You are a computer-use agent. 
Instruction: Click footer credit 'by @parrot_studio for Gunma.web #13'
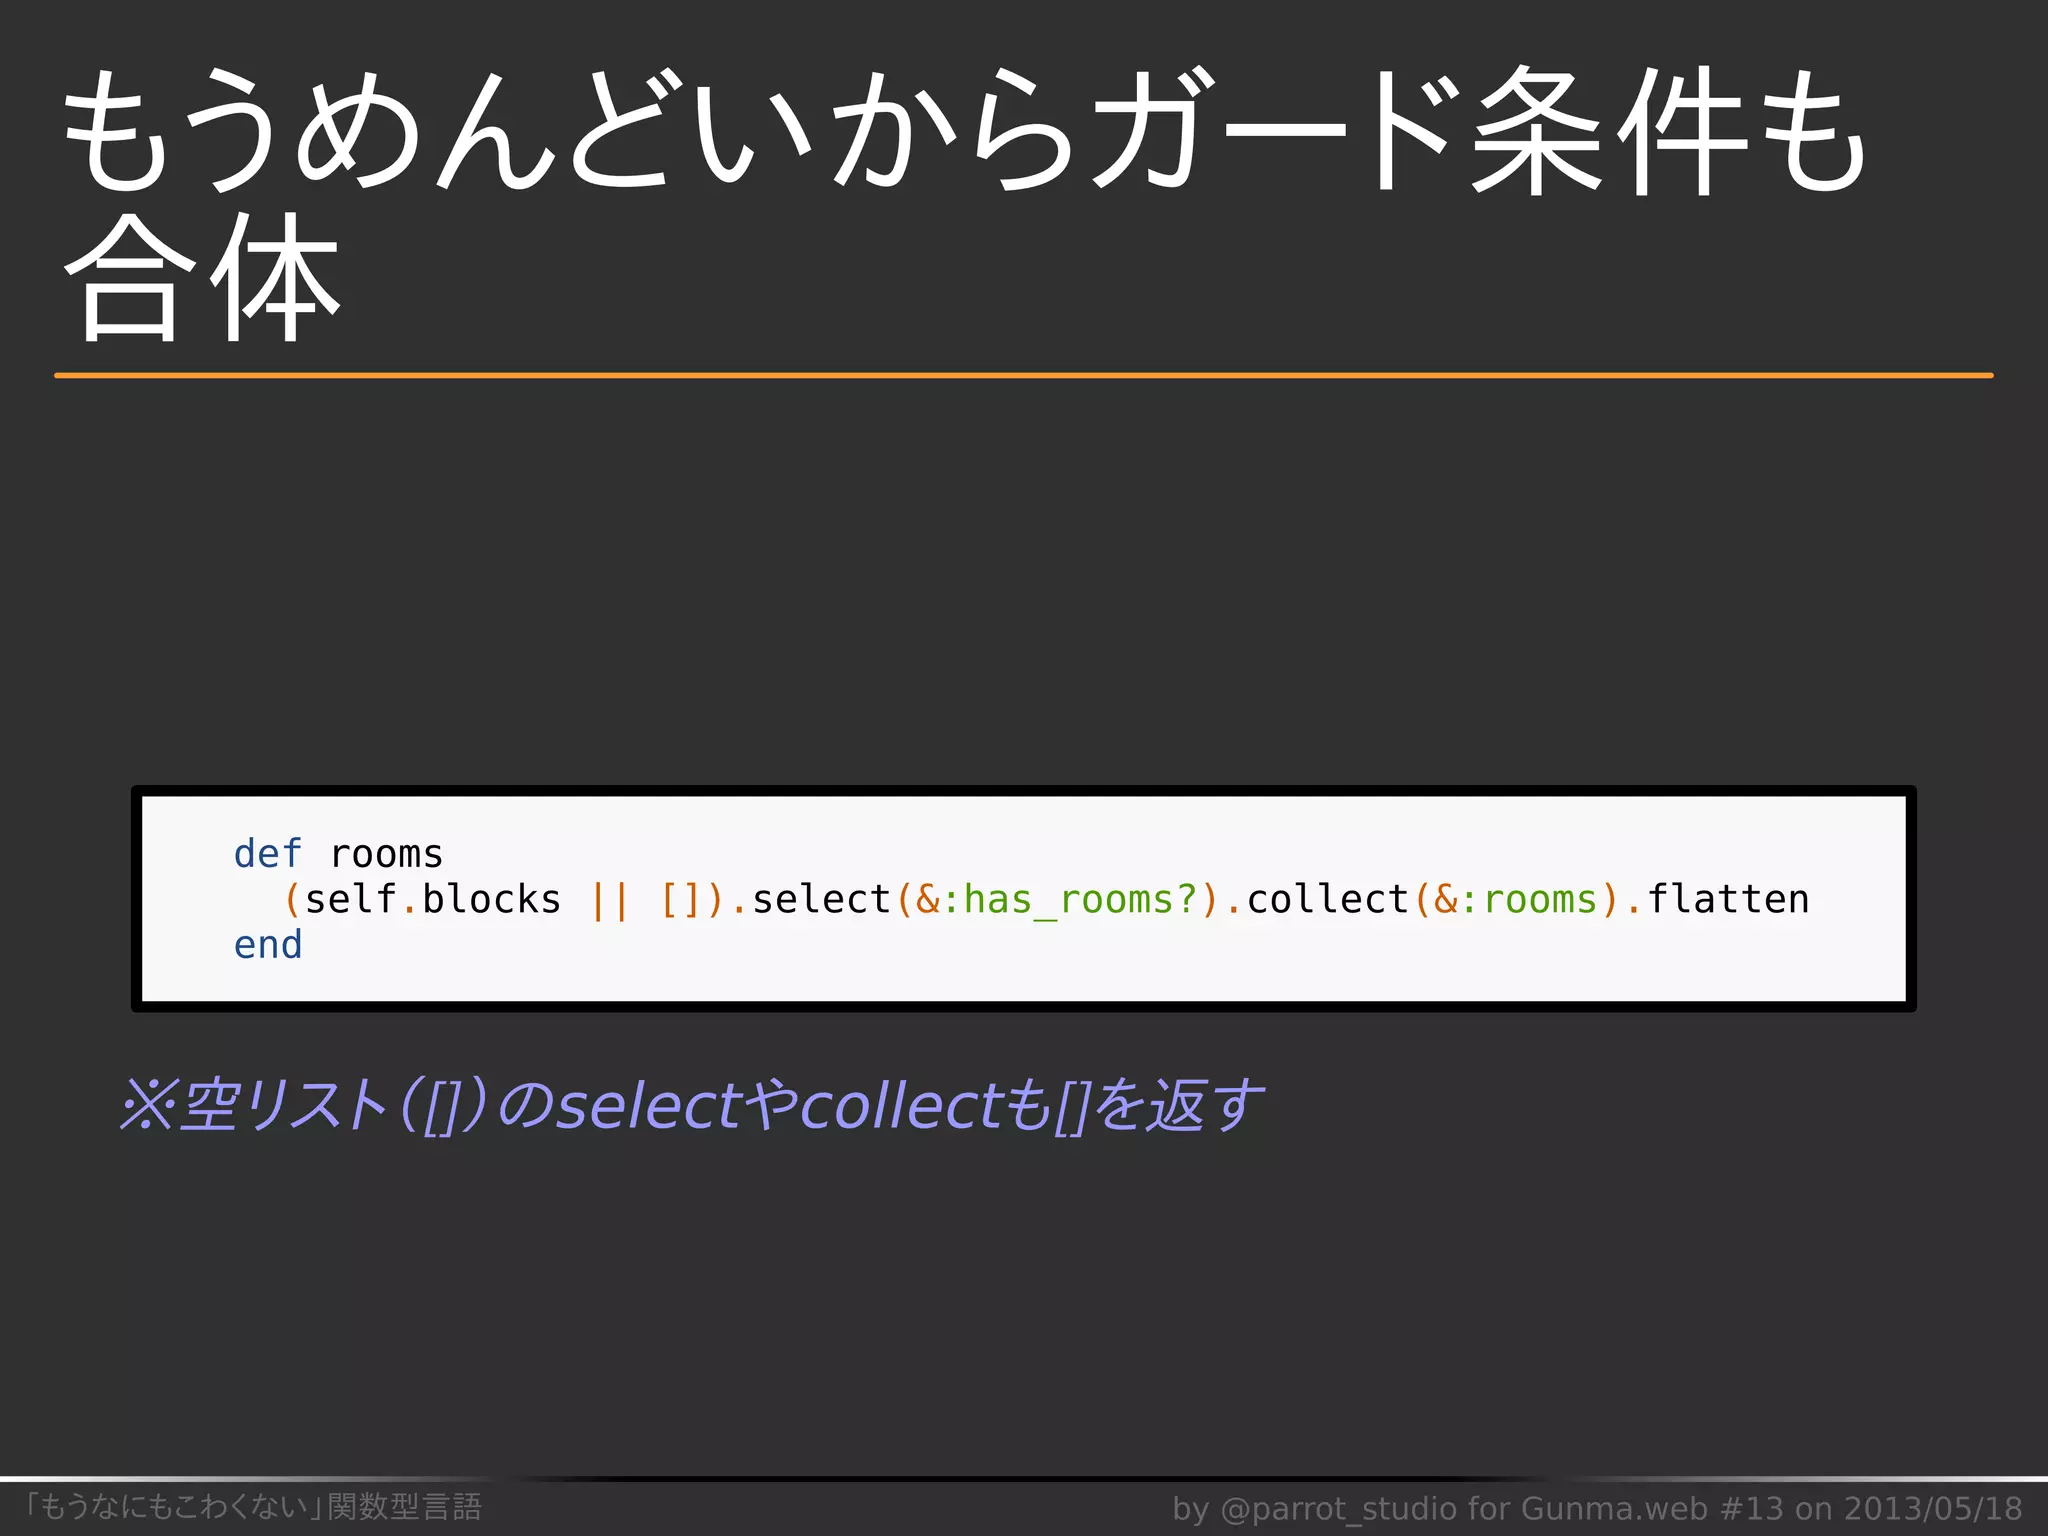1479,1508
